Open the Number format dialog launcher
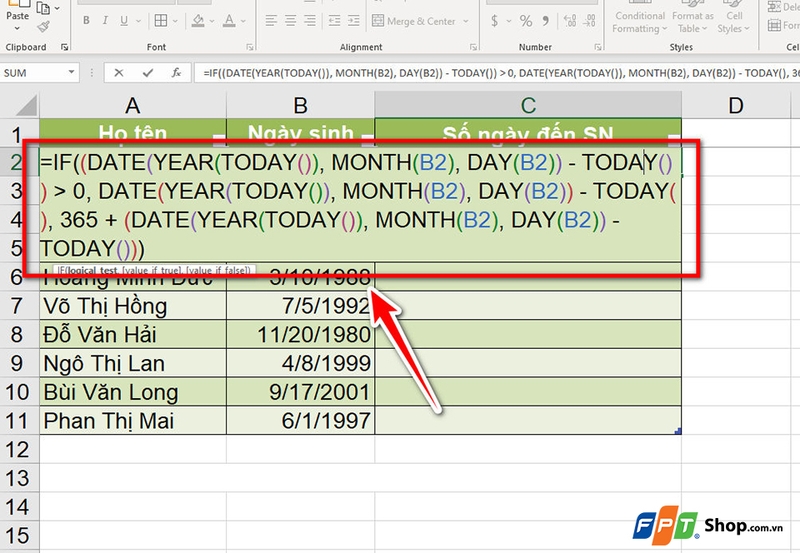This screenshot has height=553, width=800. tap(597, 47)
